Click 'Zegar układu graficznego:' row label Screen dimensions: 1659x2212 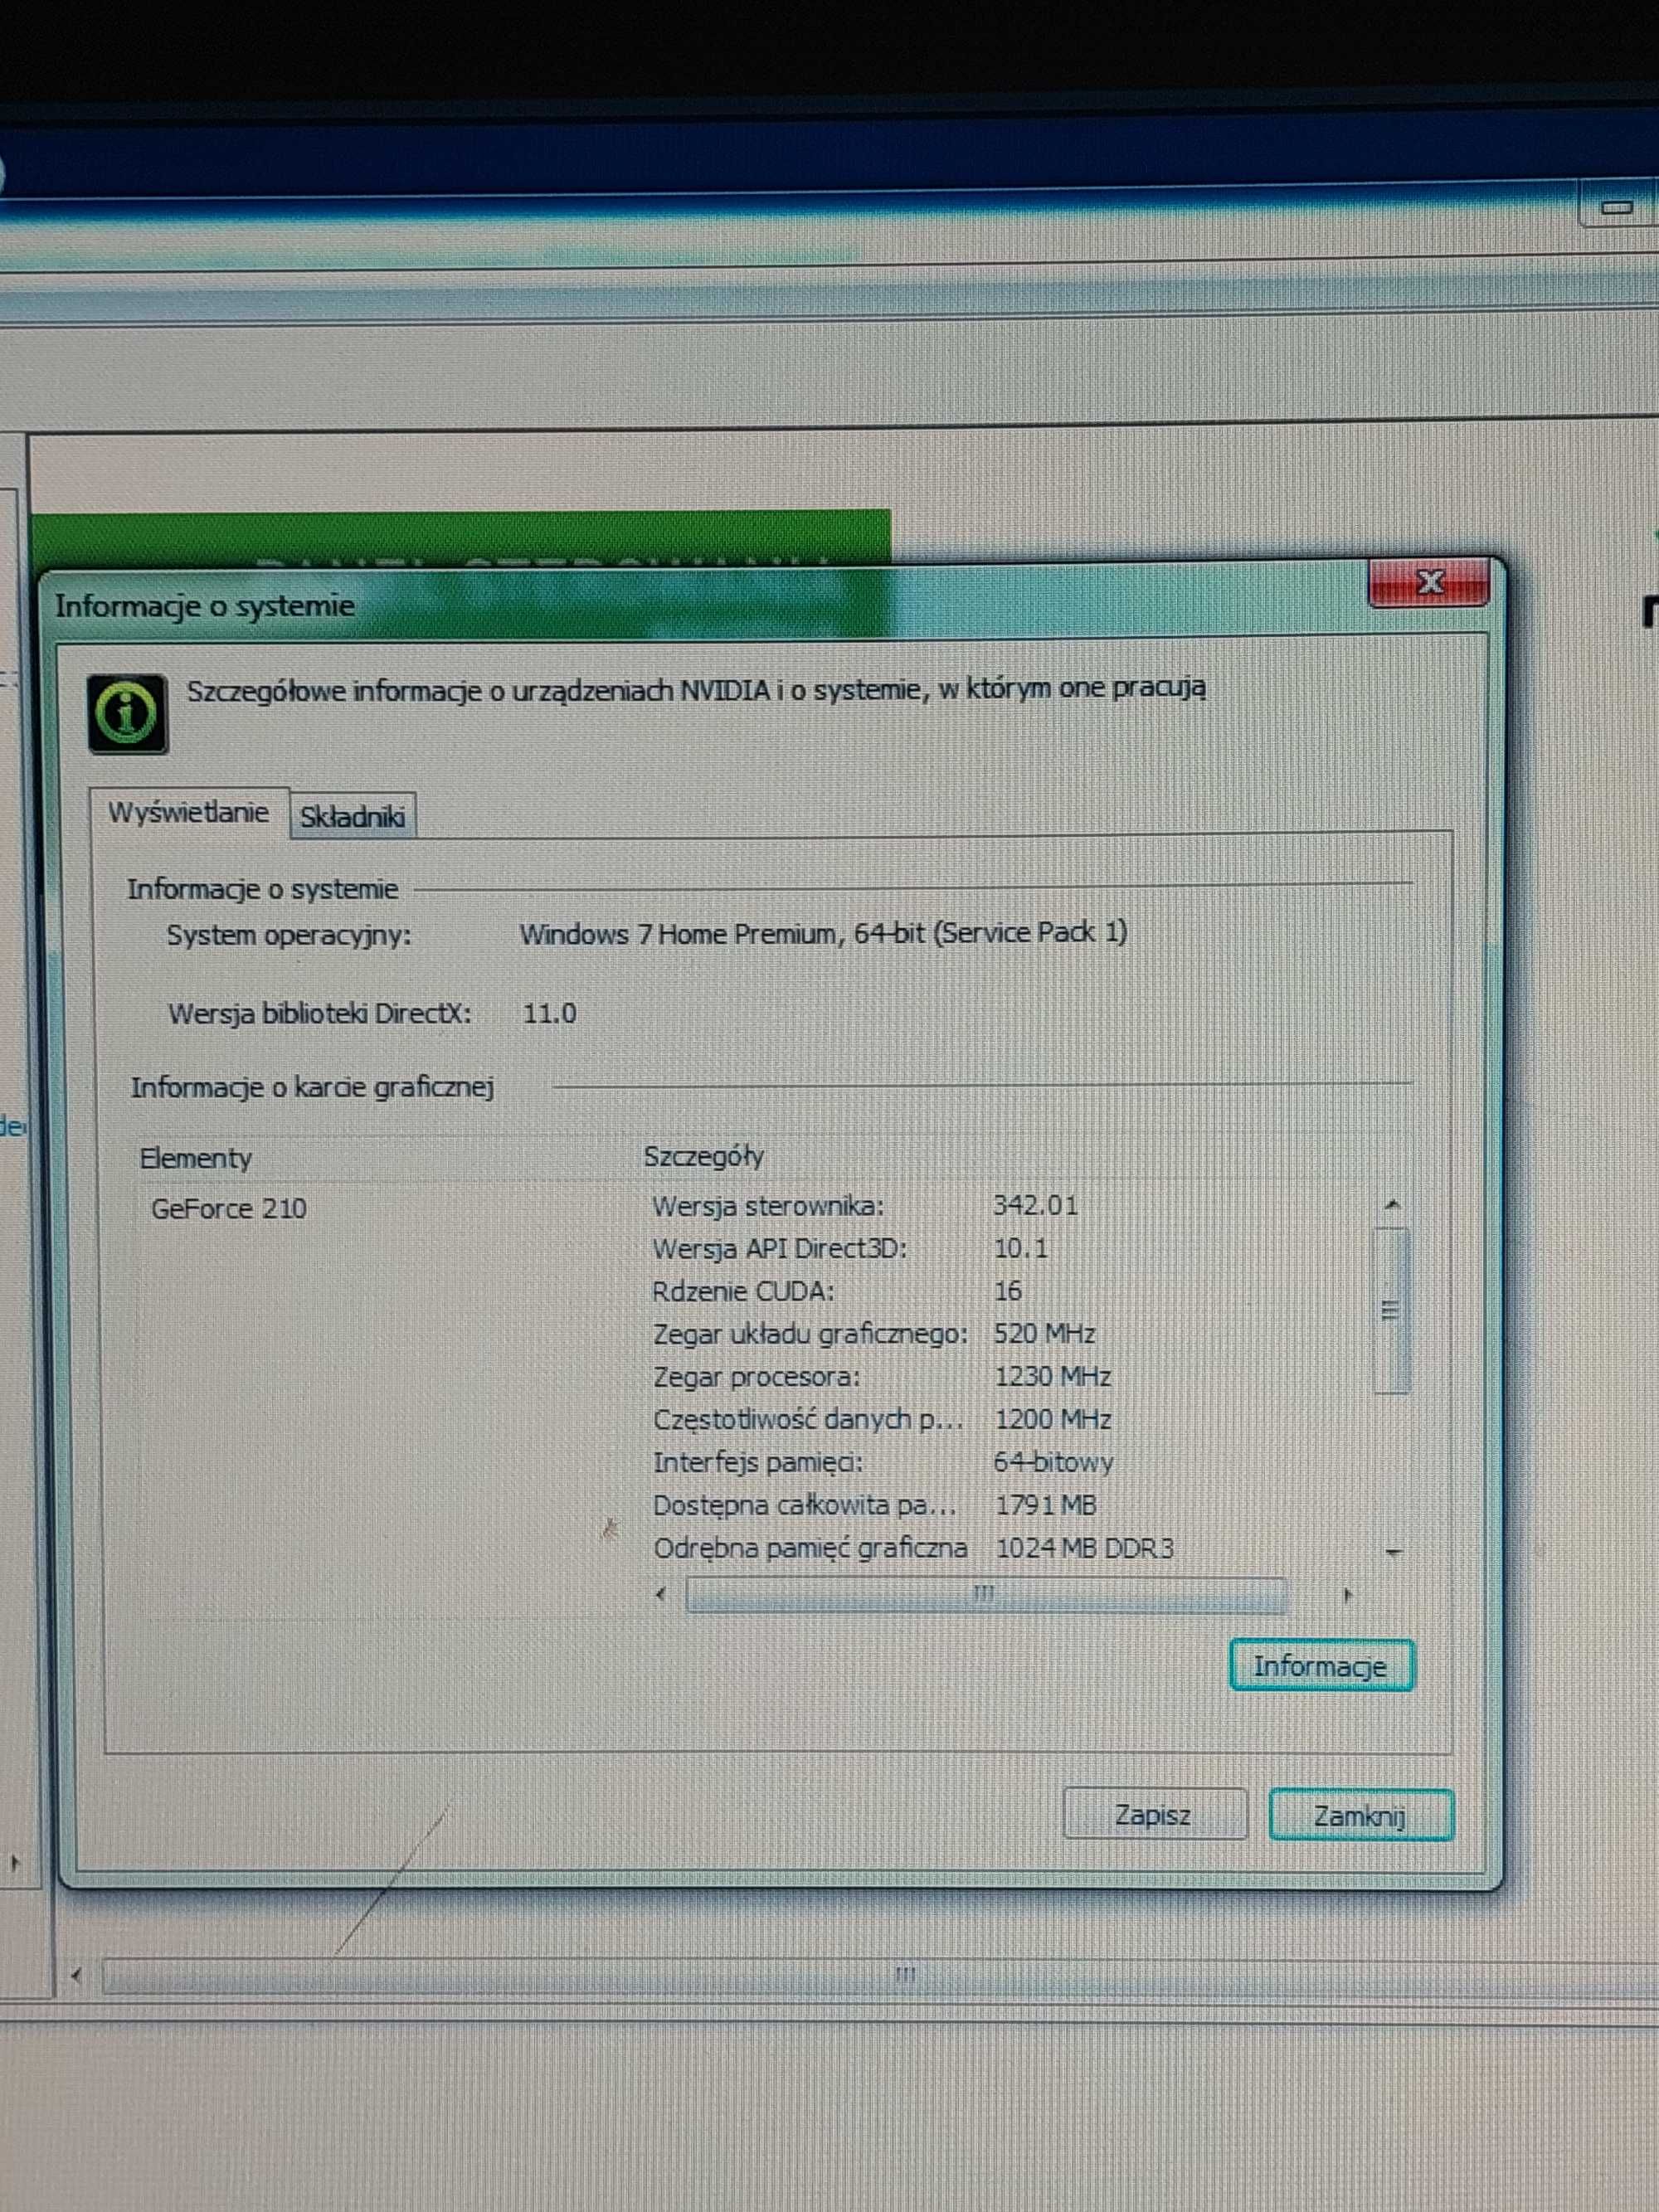click(x=810, y=1335)
